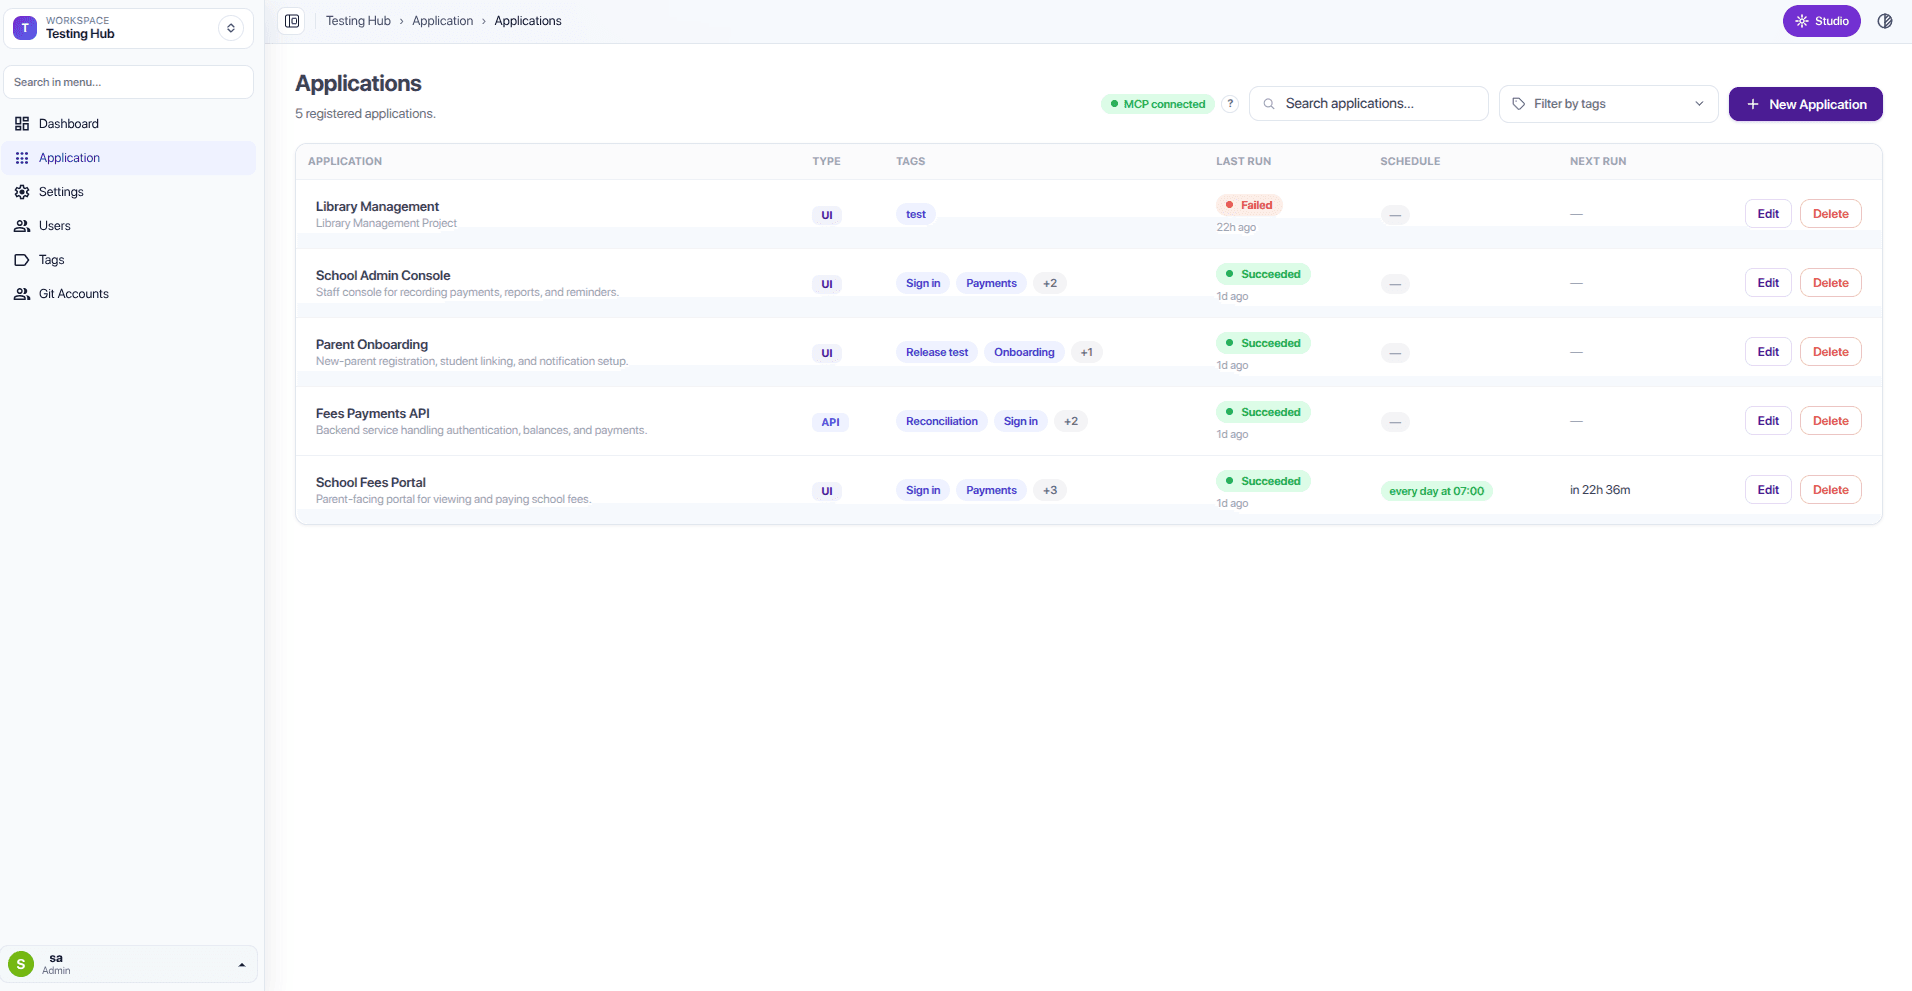Switch theme with the contrast icon
Screen dimensions: 1912x991
coord(1885,21)
